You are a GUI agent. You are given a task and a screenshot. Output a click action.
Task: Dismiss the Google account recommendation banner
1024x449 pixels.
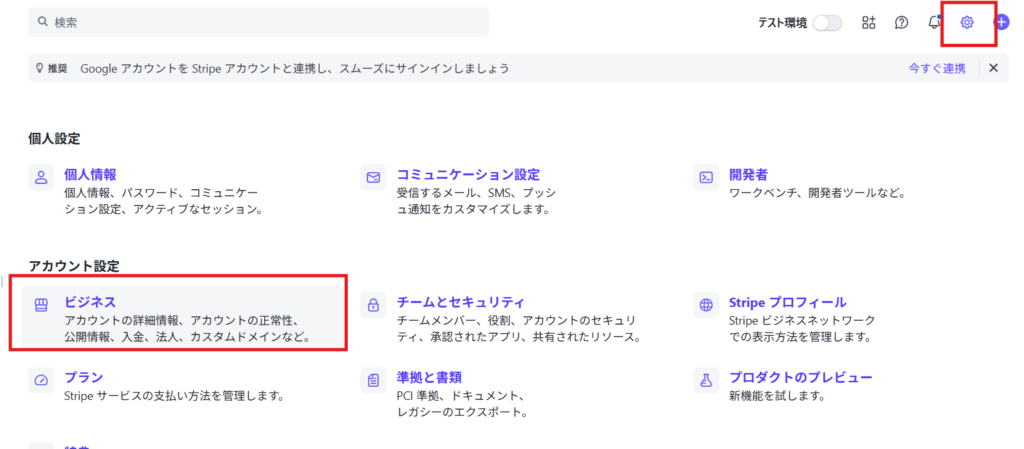(993, 68)
